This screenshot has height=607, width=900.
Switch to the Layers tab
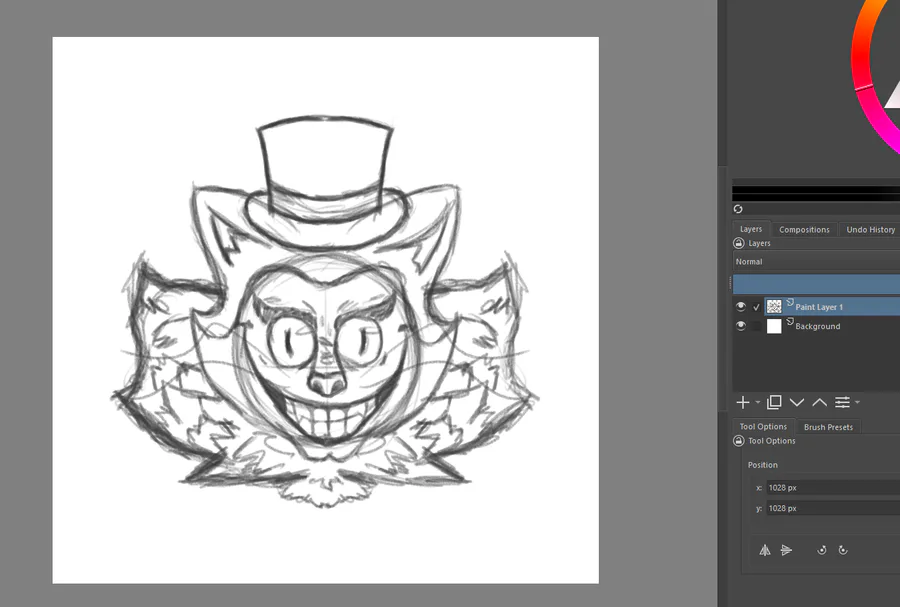[751, 229]
